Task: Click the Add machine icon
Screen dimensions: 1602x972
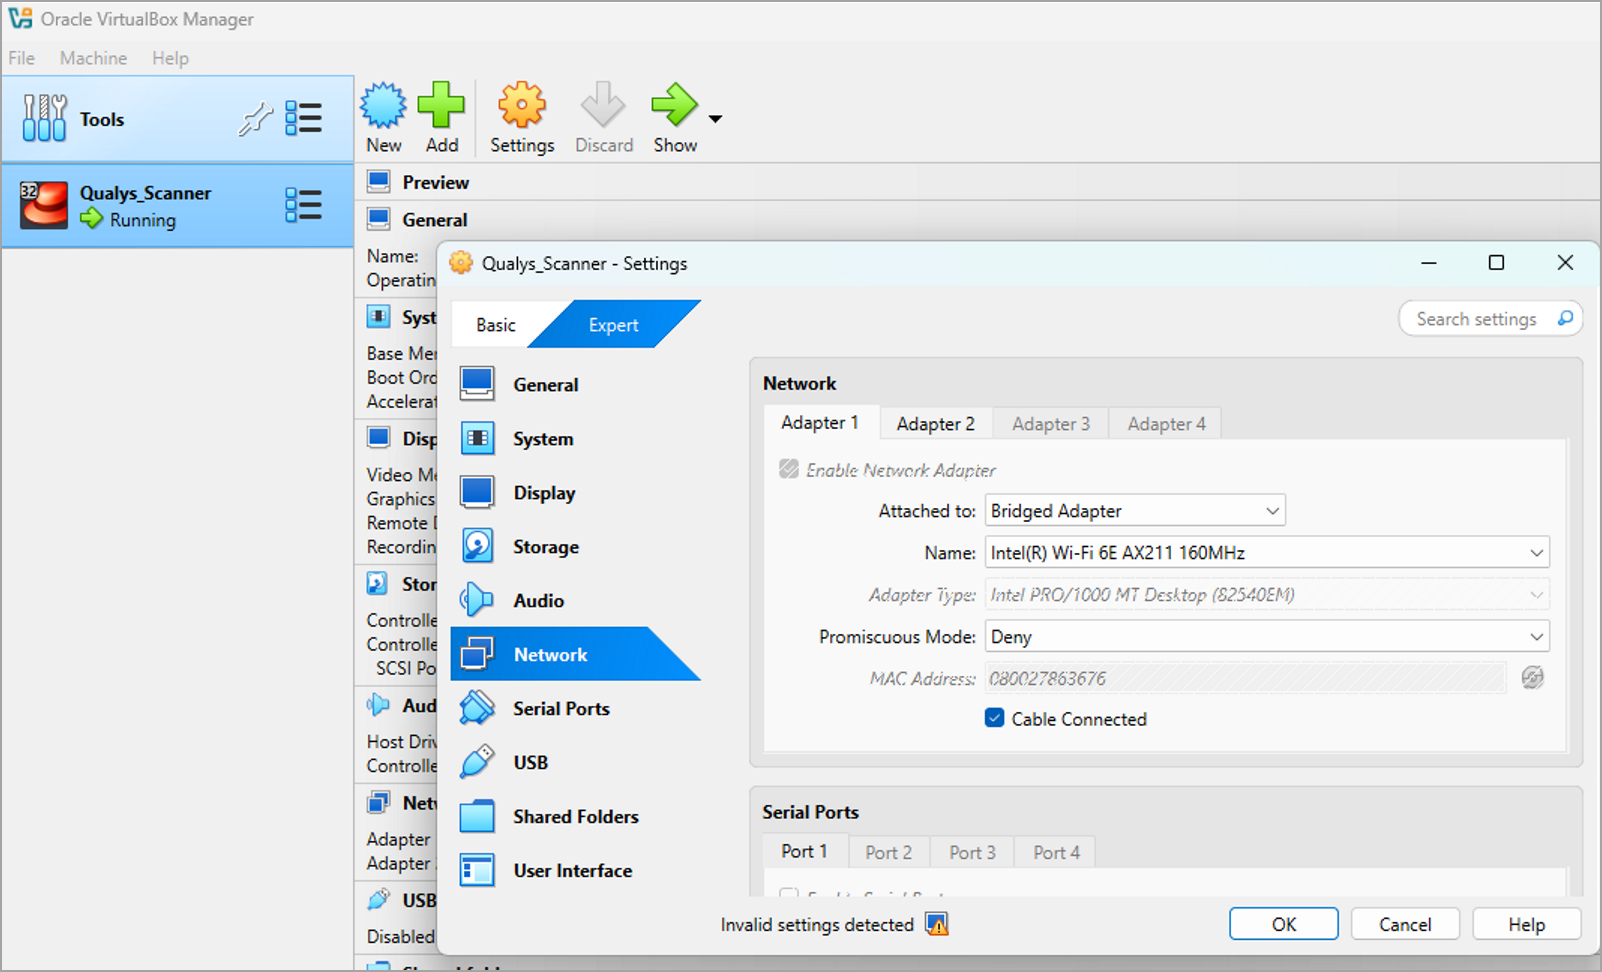Action: click(x=442, y=104)
